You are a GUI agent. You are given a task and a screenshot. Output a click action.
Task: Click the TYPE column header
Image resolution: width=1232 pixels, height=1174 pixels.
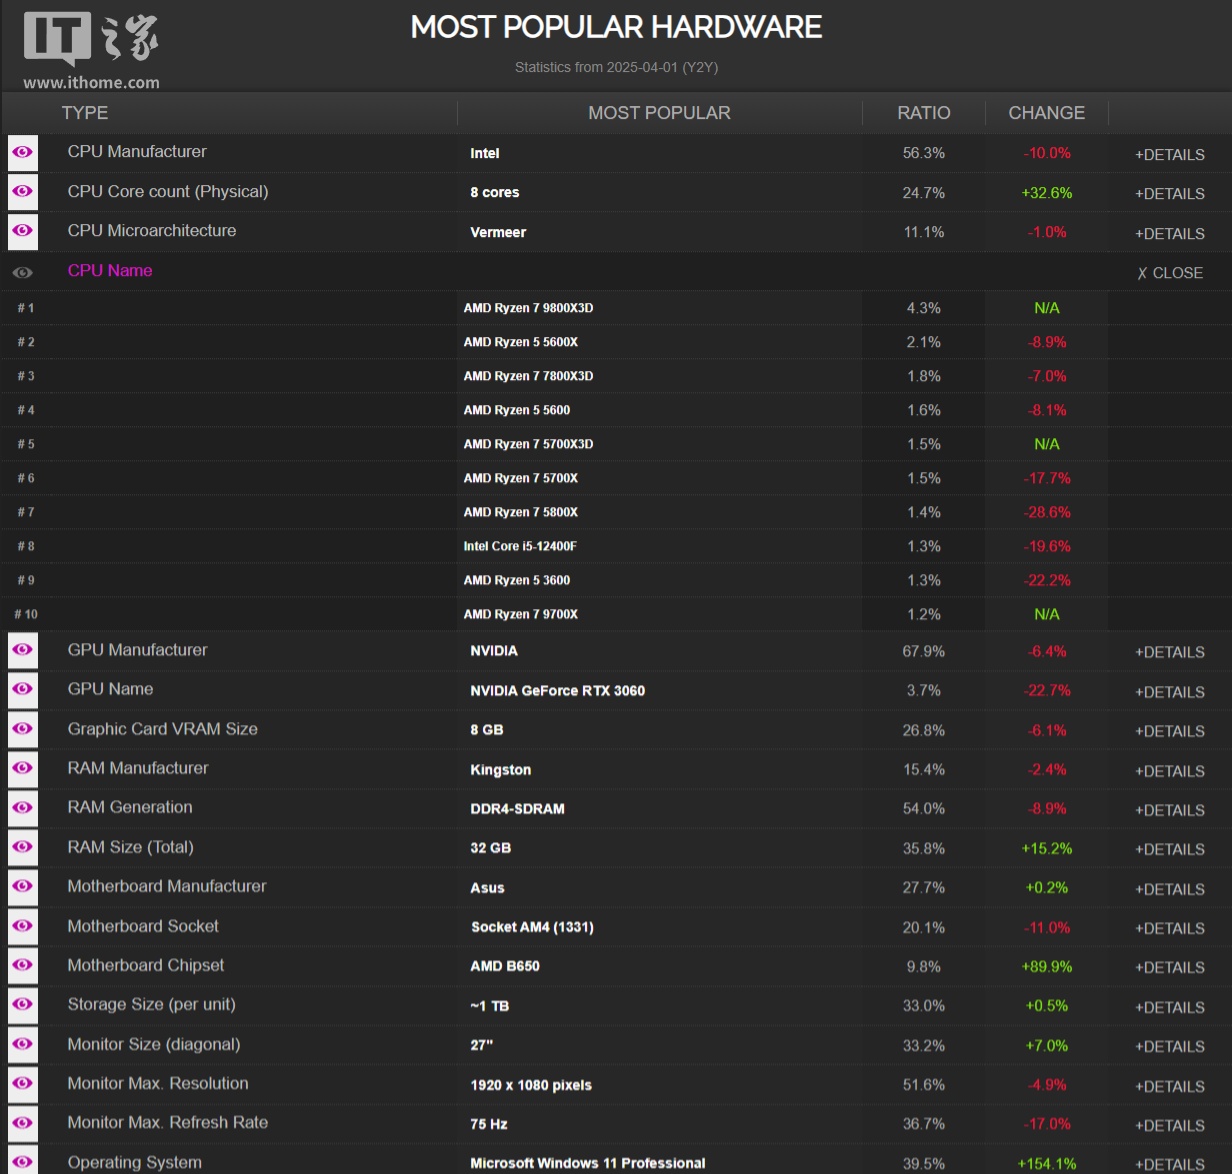(x=85, y=113)
